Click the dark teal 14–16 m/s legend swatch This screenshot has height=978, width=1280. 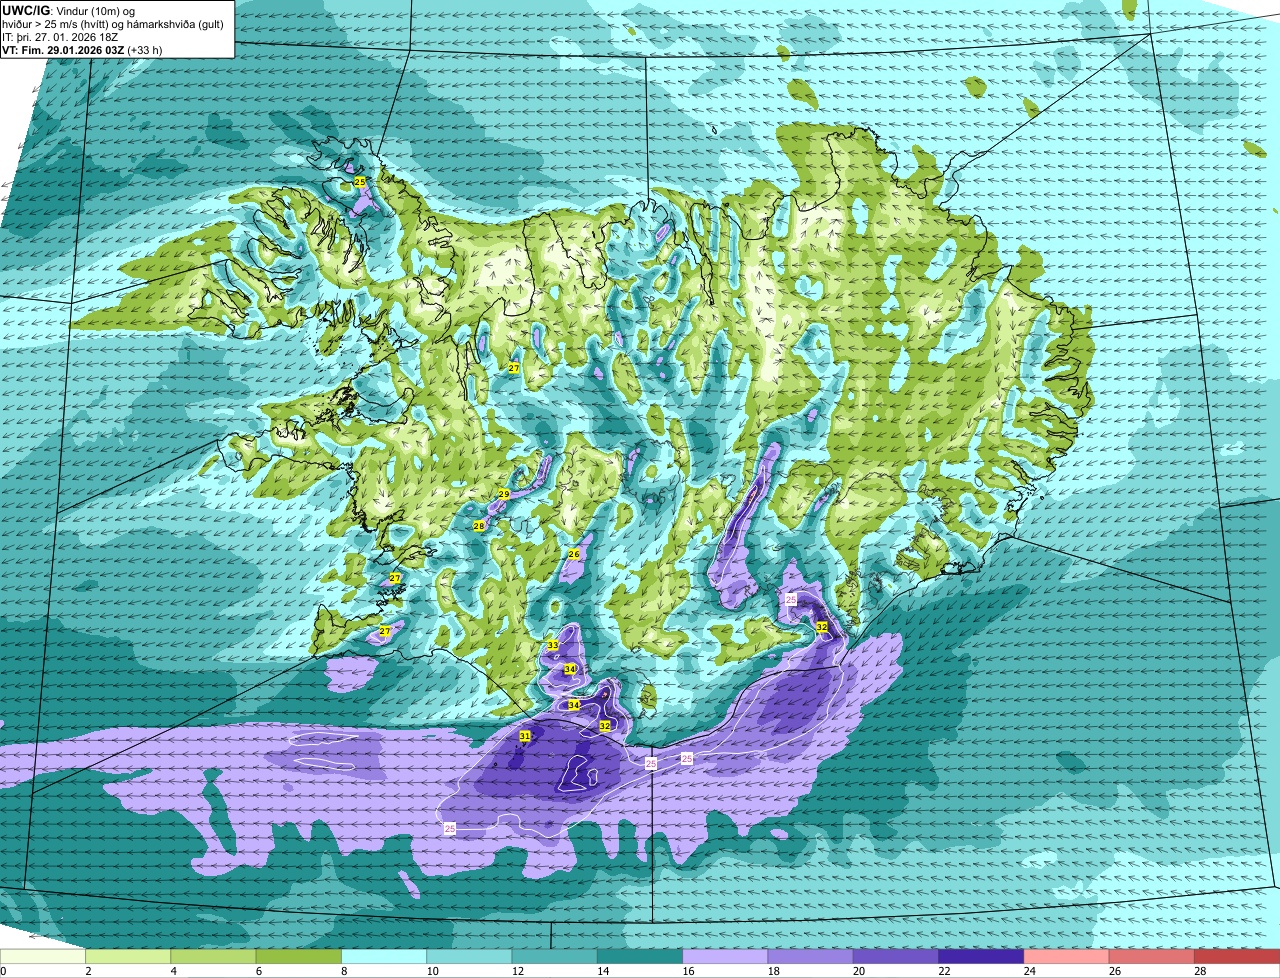pos(640,956)
